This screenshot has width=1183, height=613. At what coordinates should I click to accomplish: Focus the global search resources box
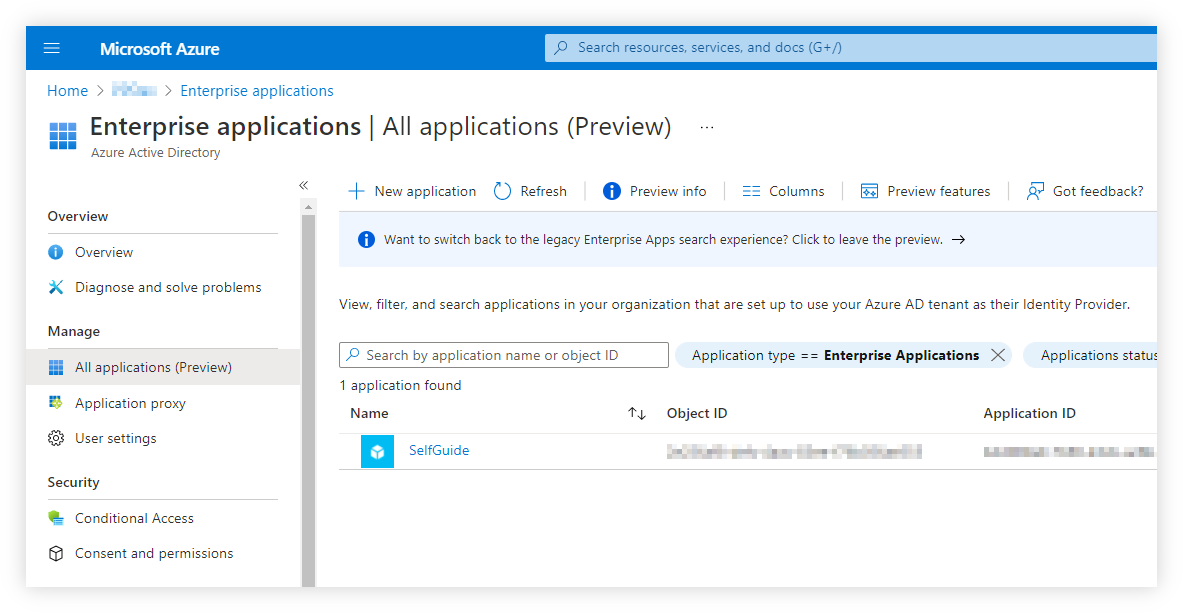click(x=850, y=48)
